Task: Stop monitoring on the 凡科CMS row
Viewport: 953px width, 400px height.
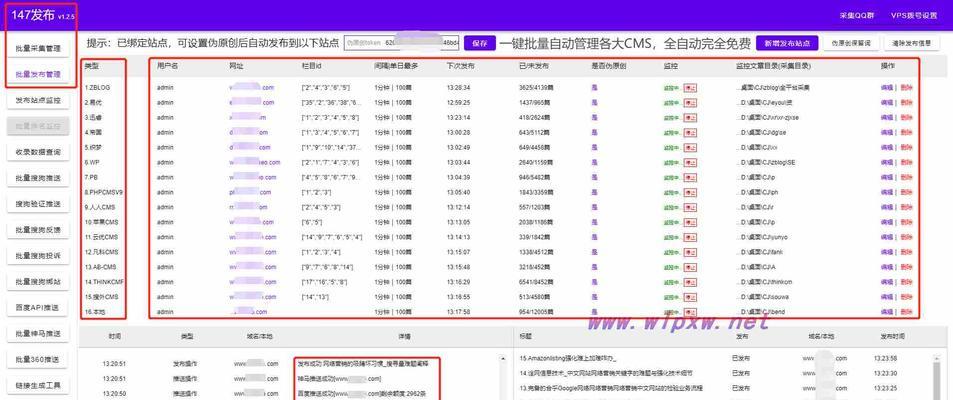Action: tap(690, 252)
